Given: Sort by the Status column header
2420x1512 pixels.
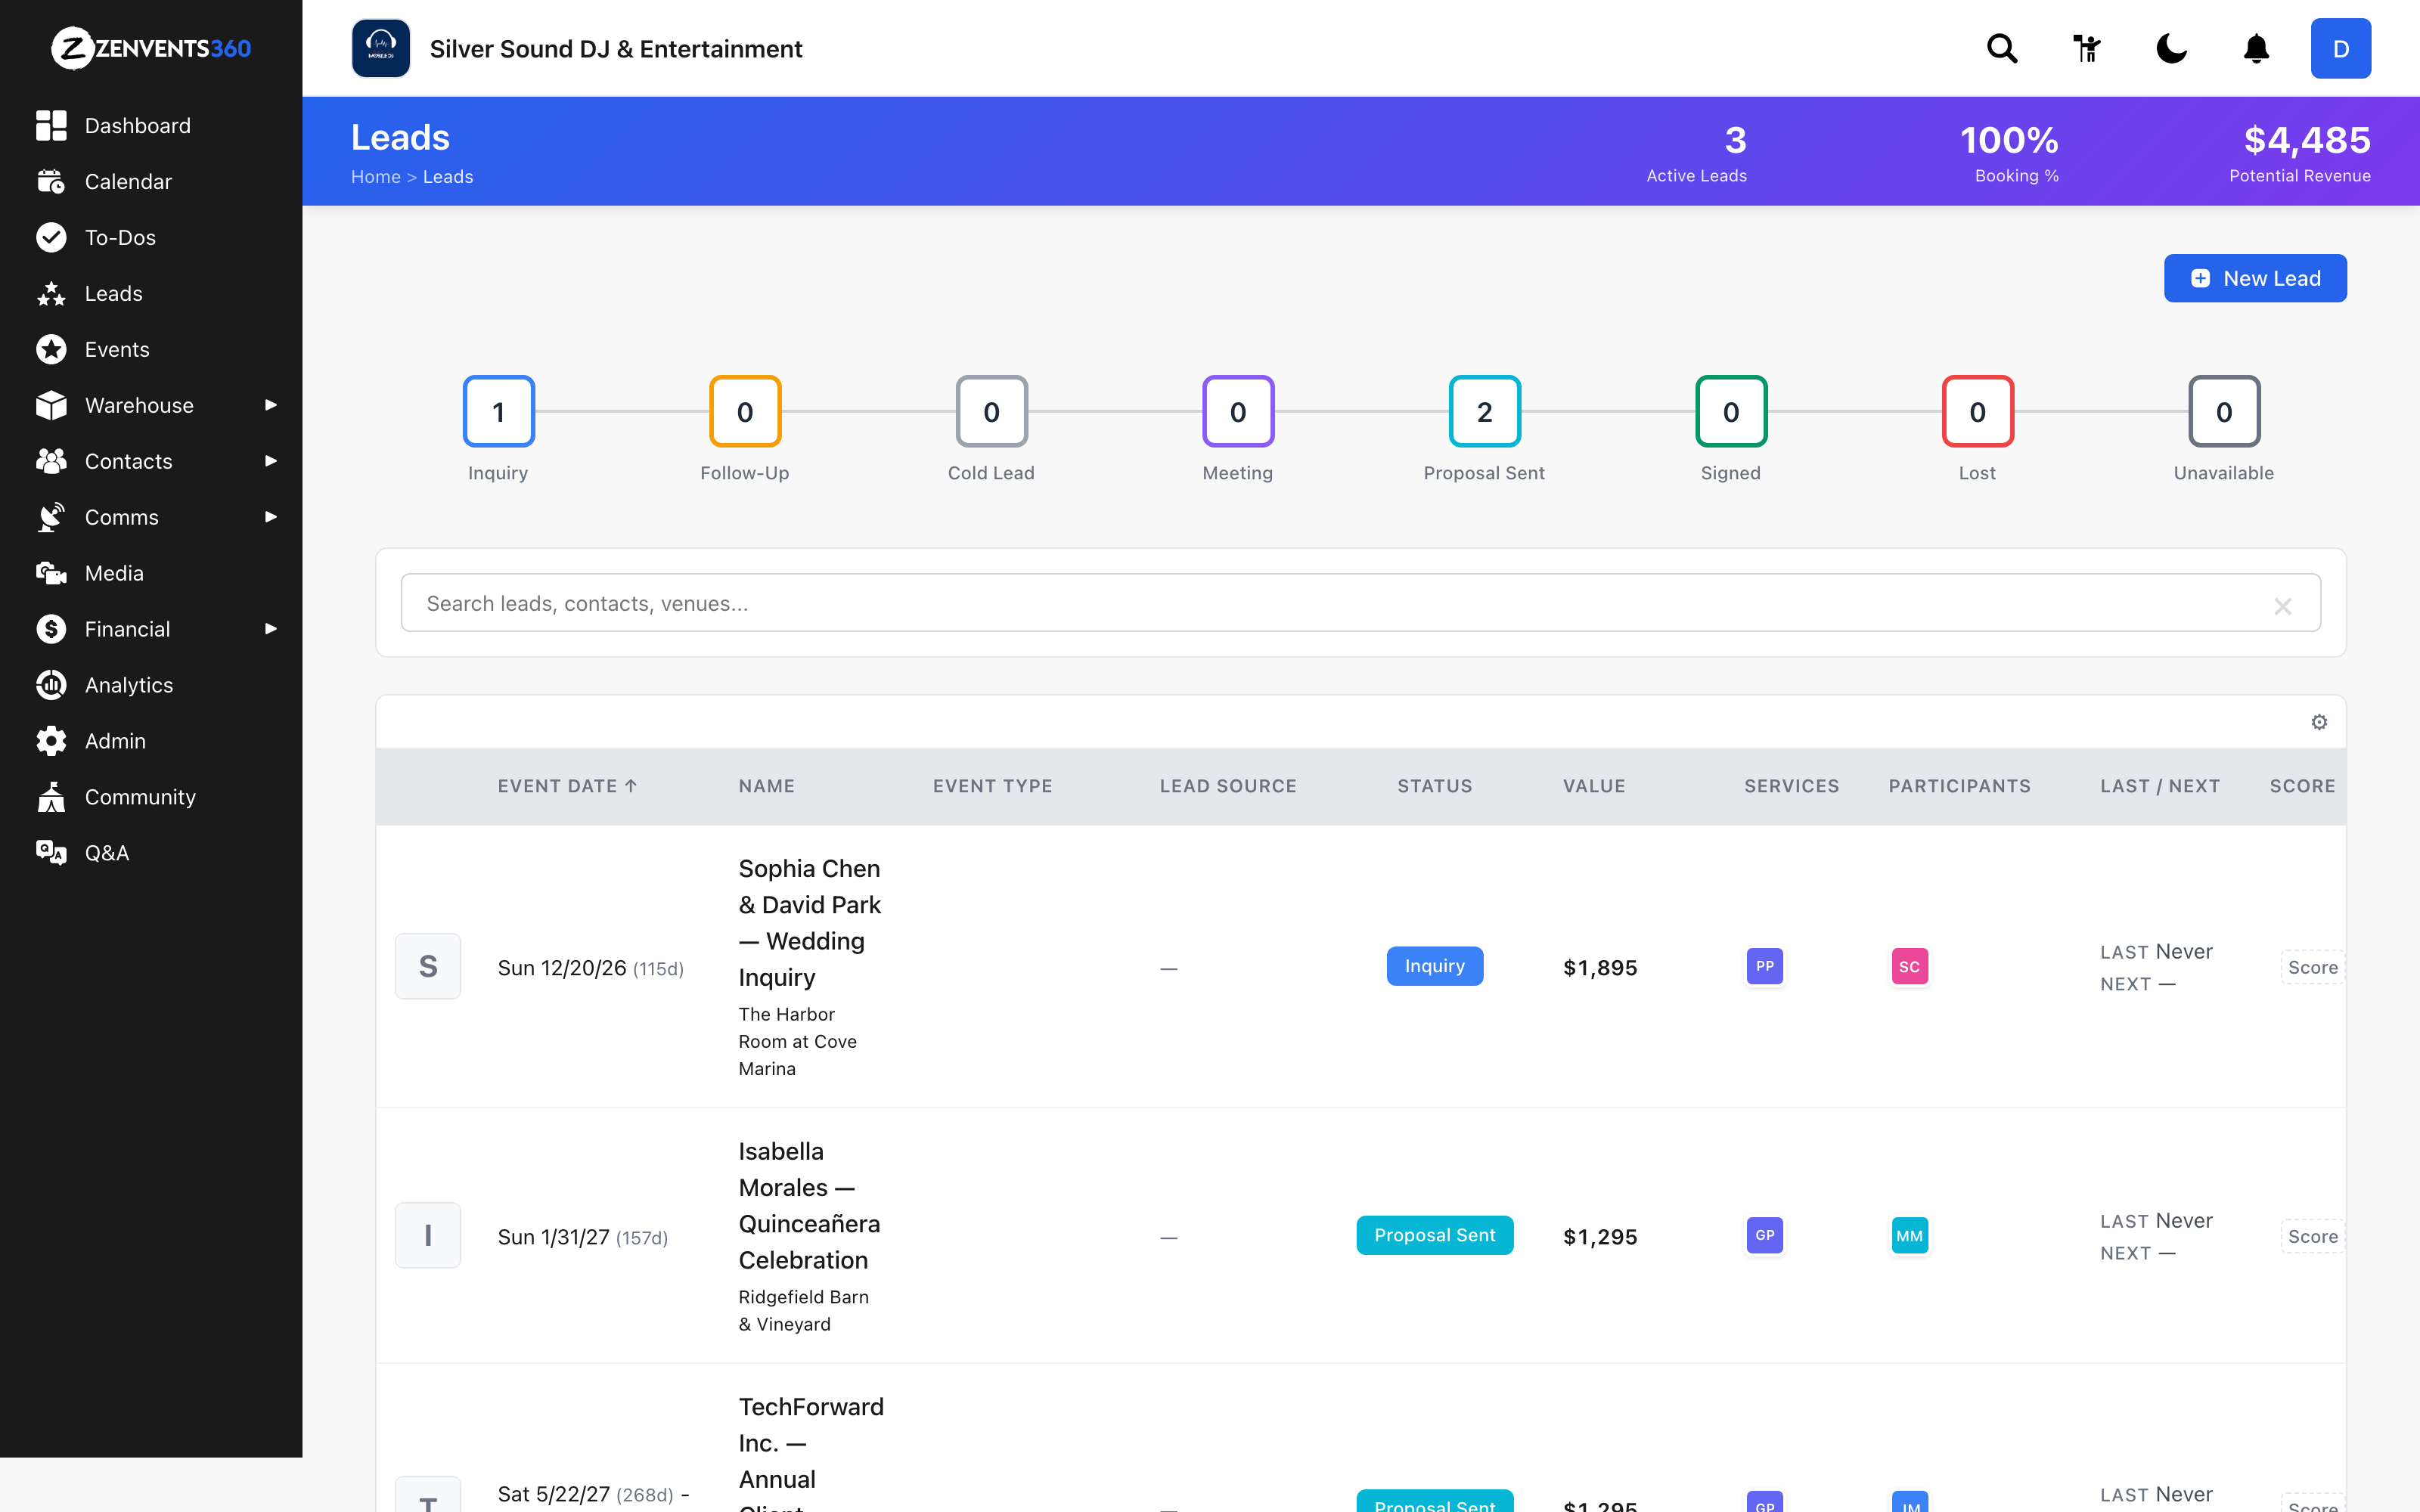Looking at the screenshot, I should tap(1434, 786).
